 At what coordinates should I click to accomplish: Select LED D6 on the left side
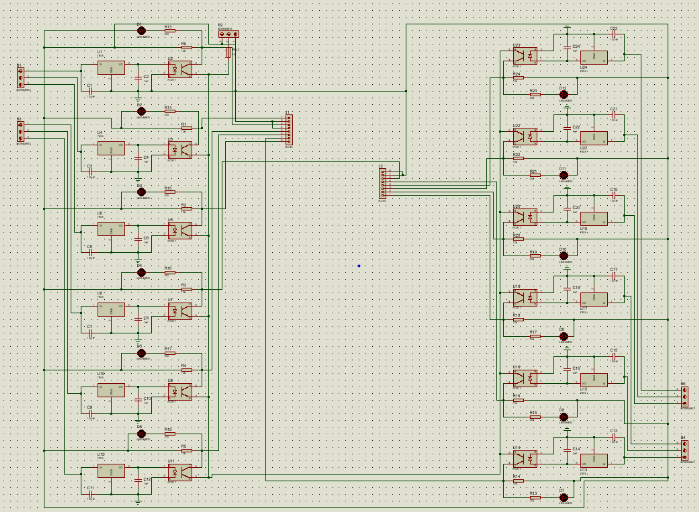click(x=141, y=434)
